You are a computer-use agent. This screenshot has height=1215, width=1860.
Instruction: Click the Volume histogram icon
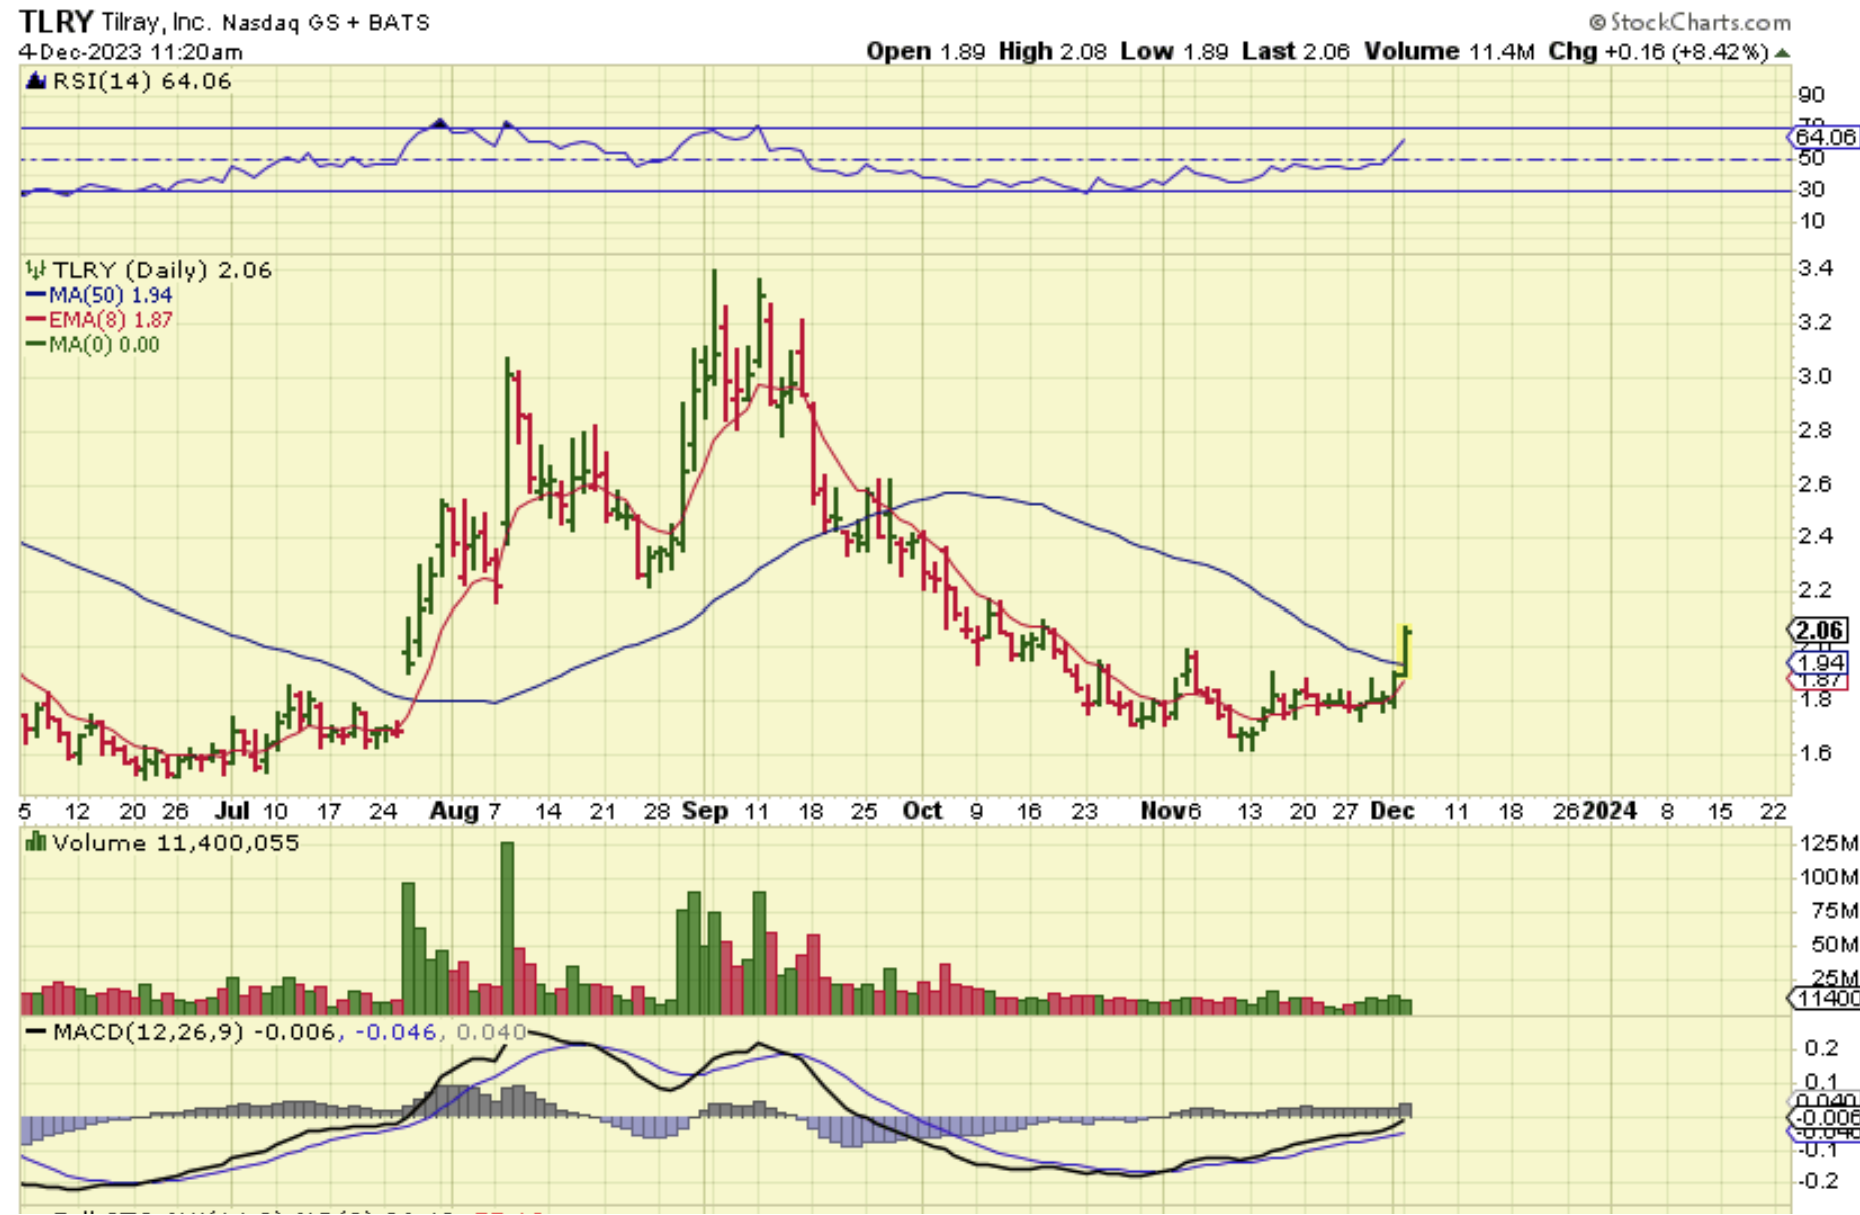tap(36, 843)
